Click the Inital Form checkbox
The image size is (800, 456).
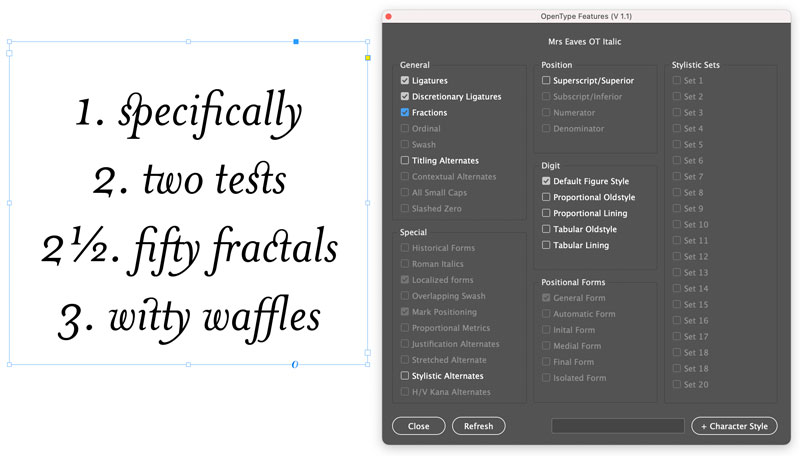pos(546,330)
